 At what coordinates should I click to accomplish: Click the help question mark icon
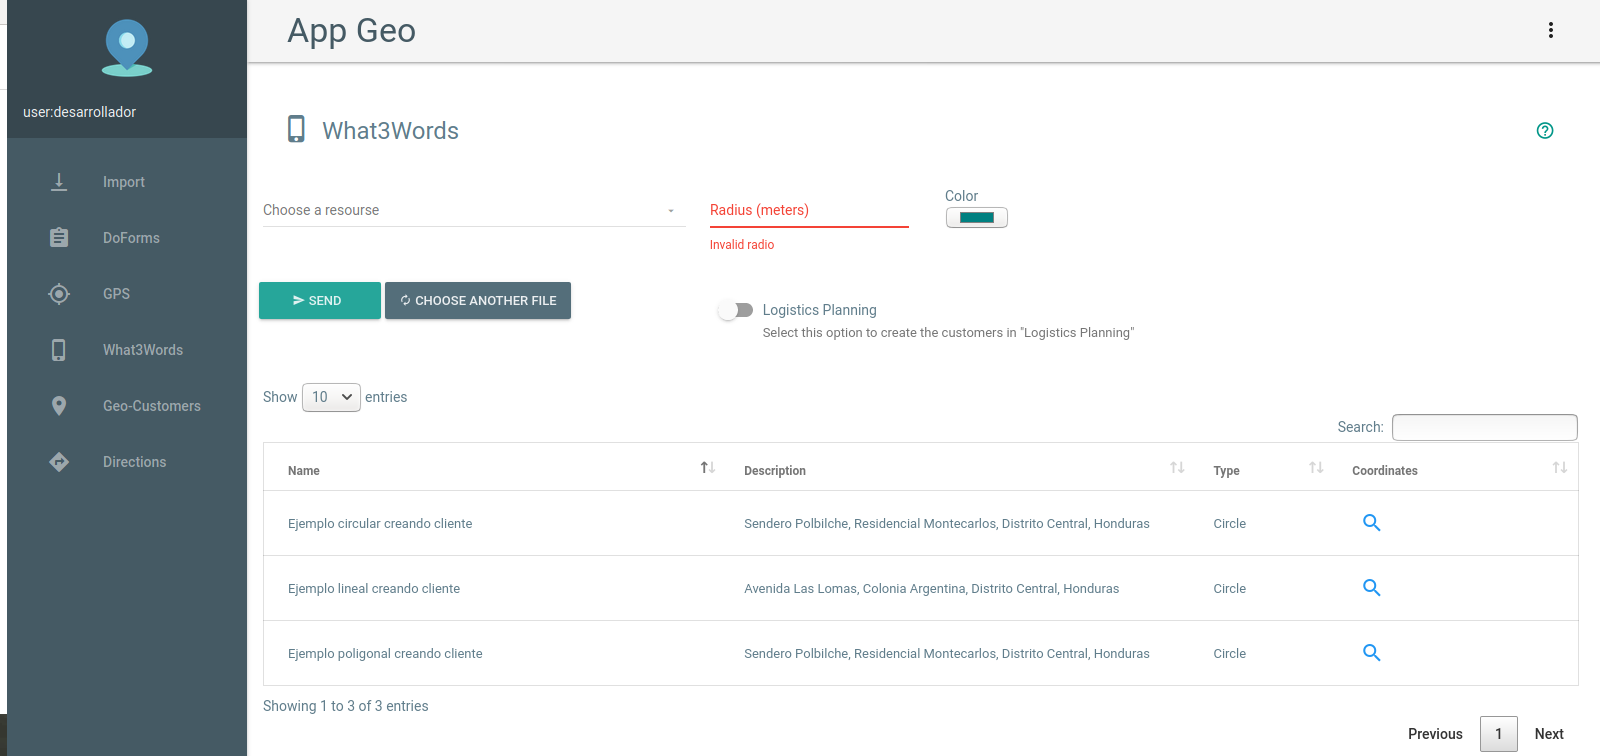pos(1545,130)
